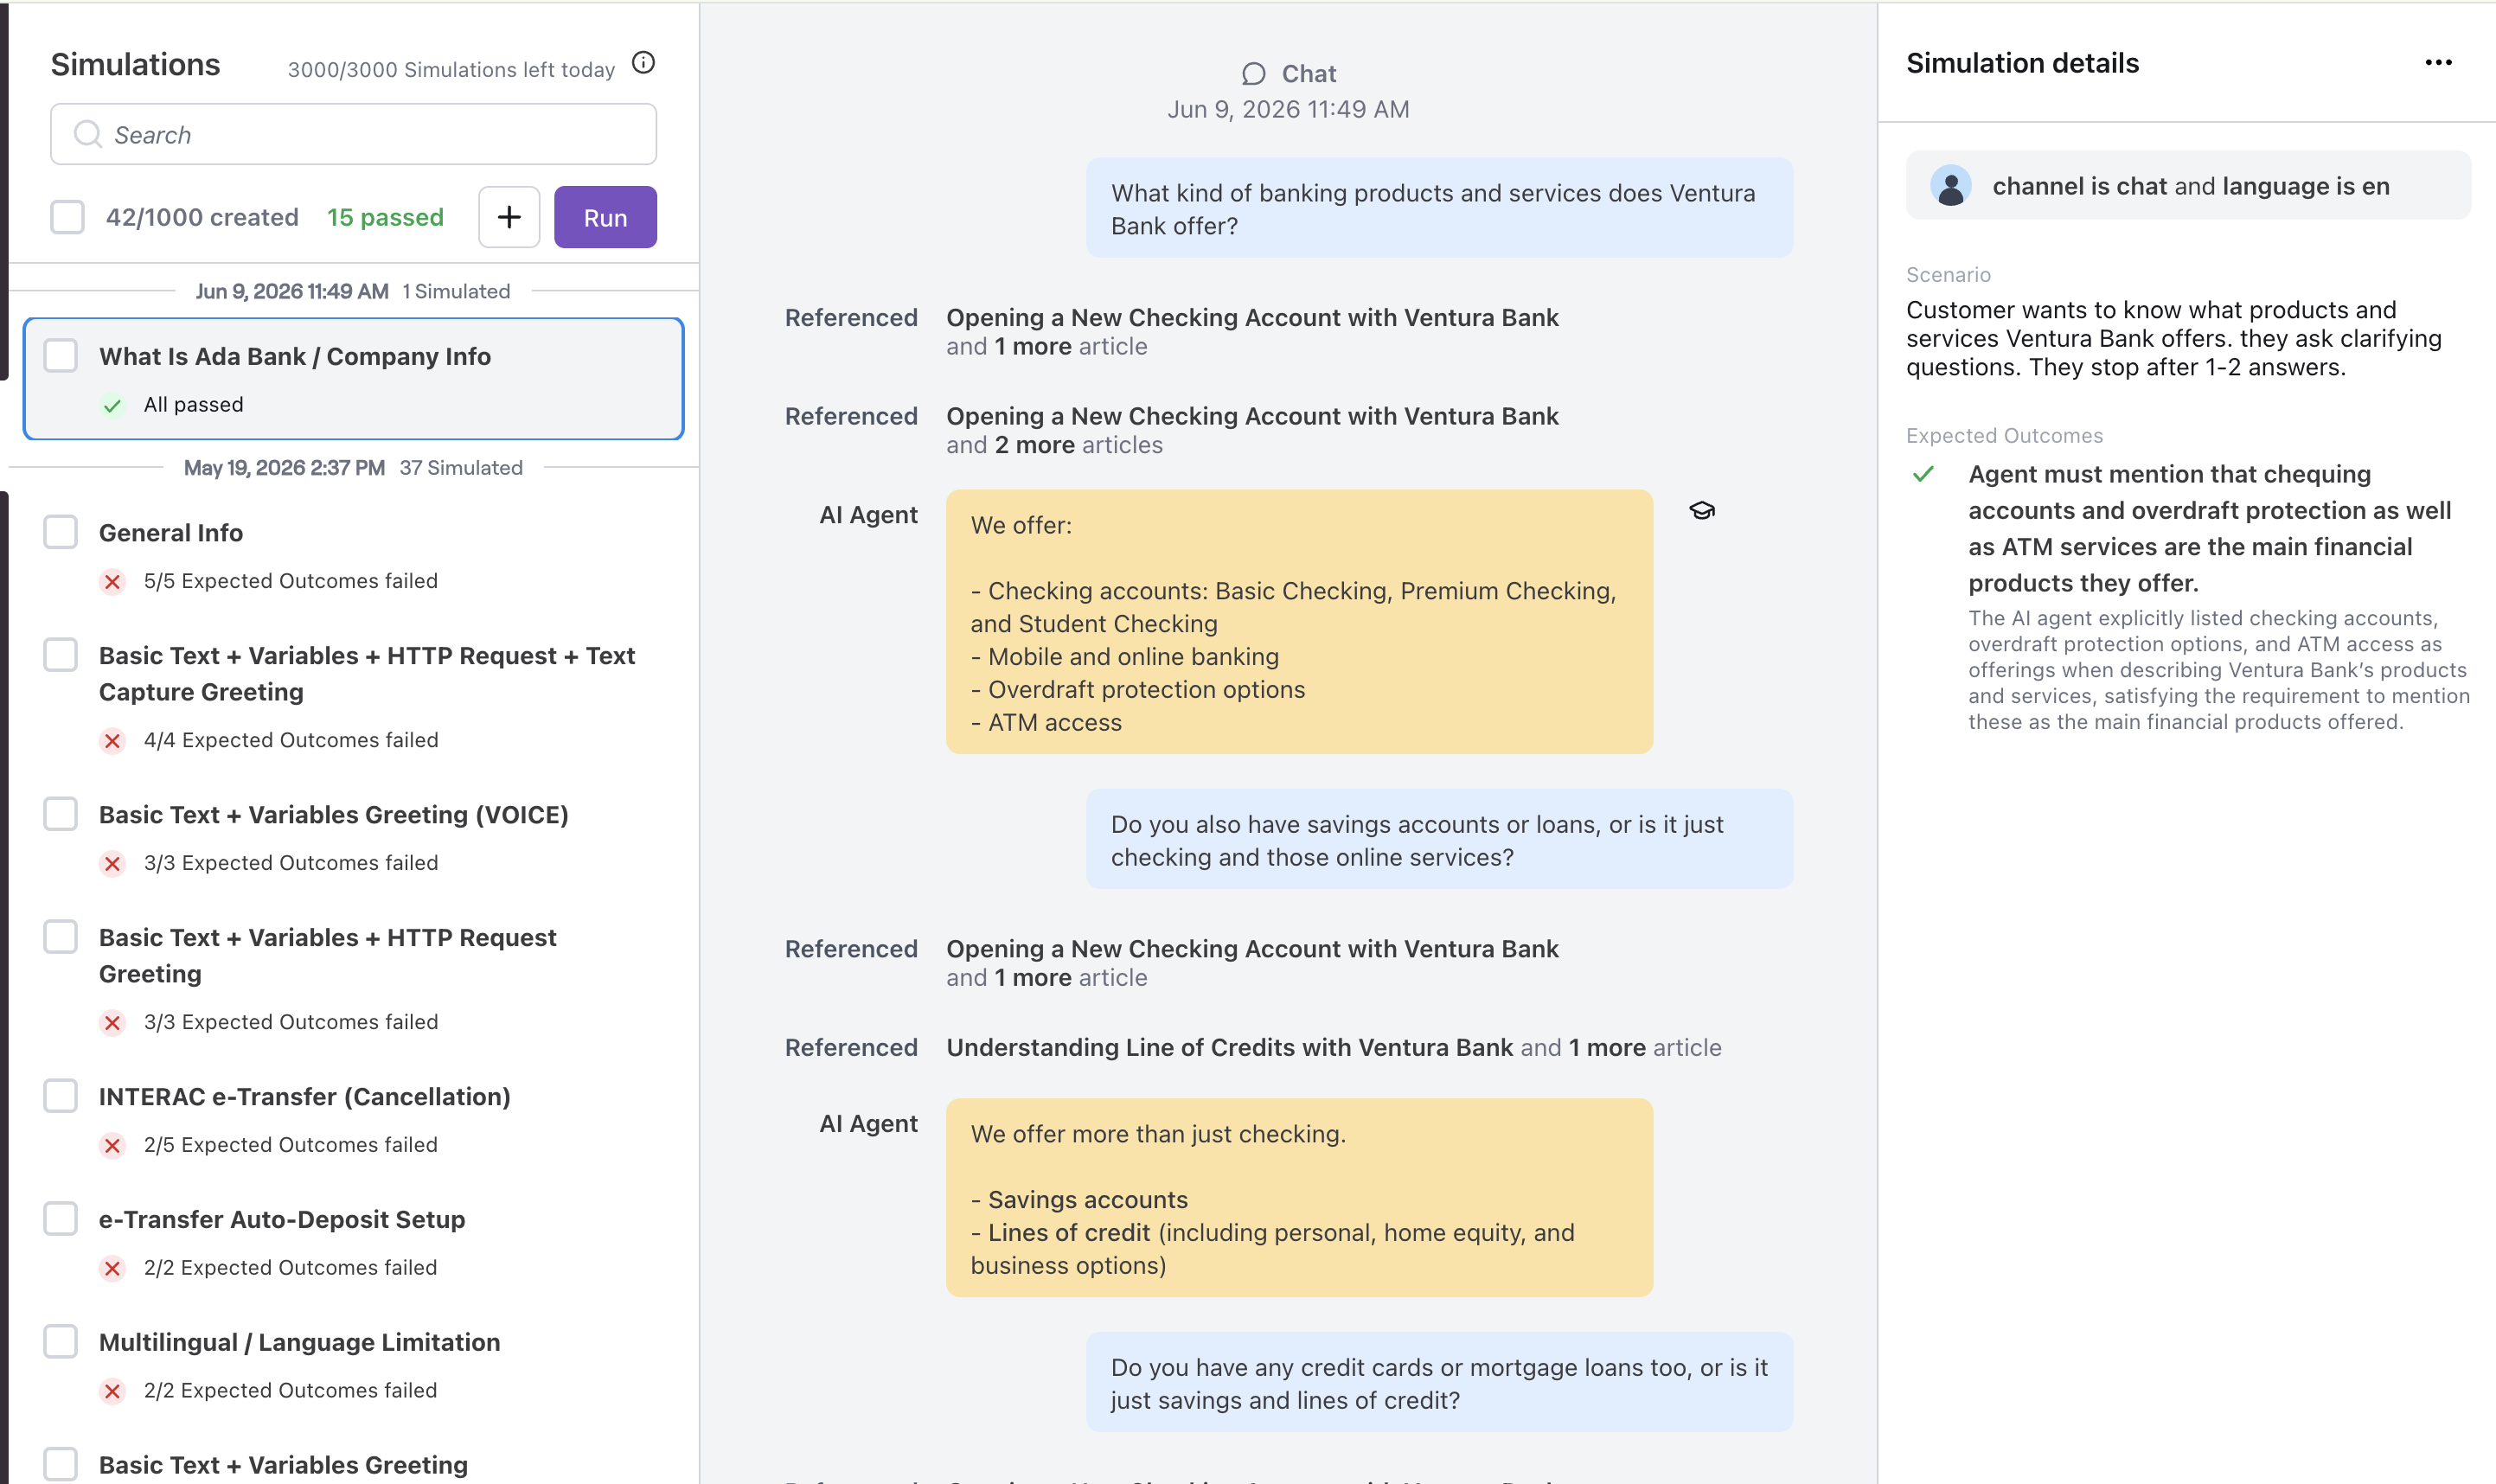Open Multilingual / Language Limitation simulation
Viewport: 2496px width, 1484px height.
tap(299, 1343)
